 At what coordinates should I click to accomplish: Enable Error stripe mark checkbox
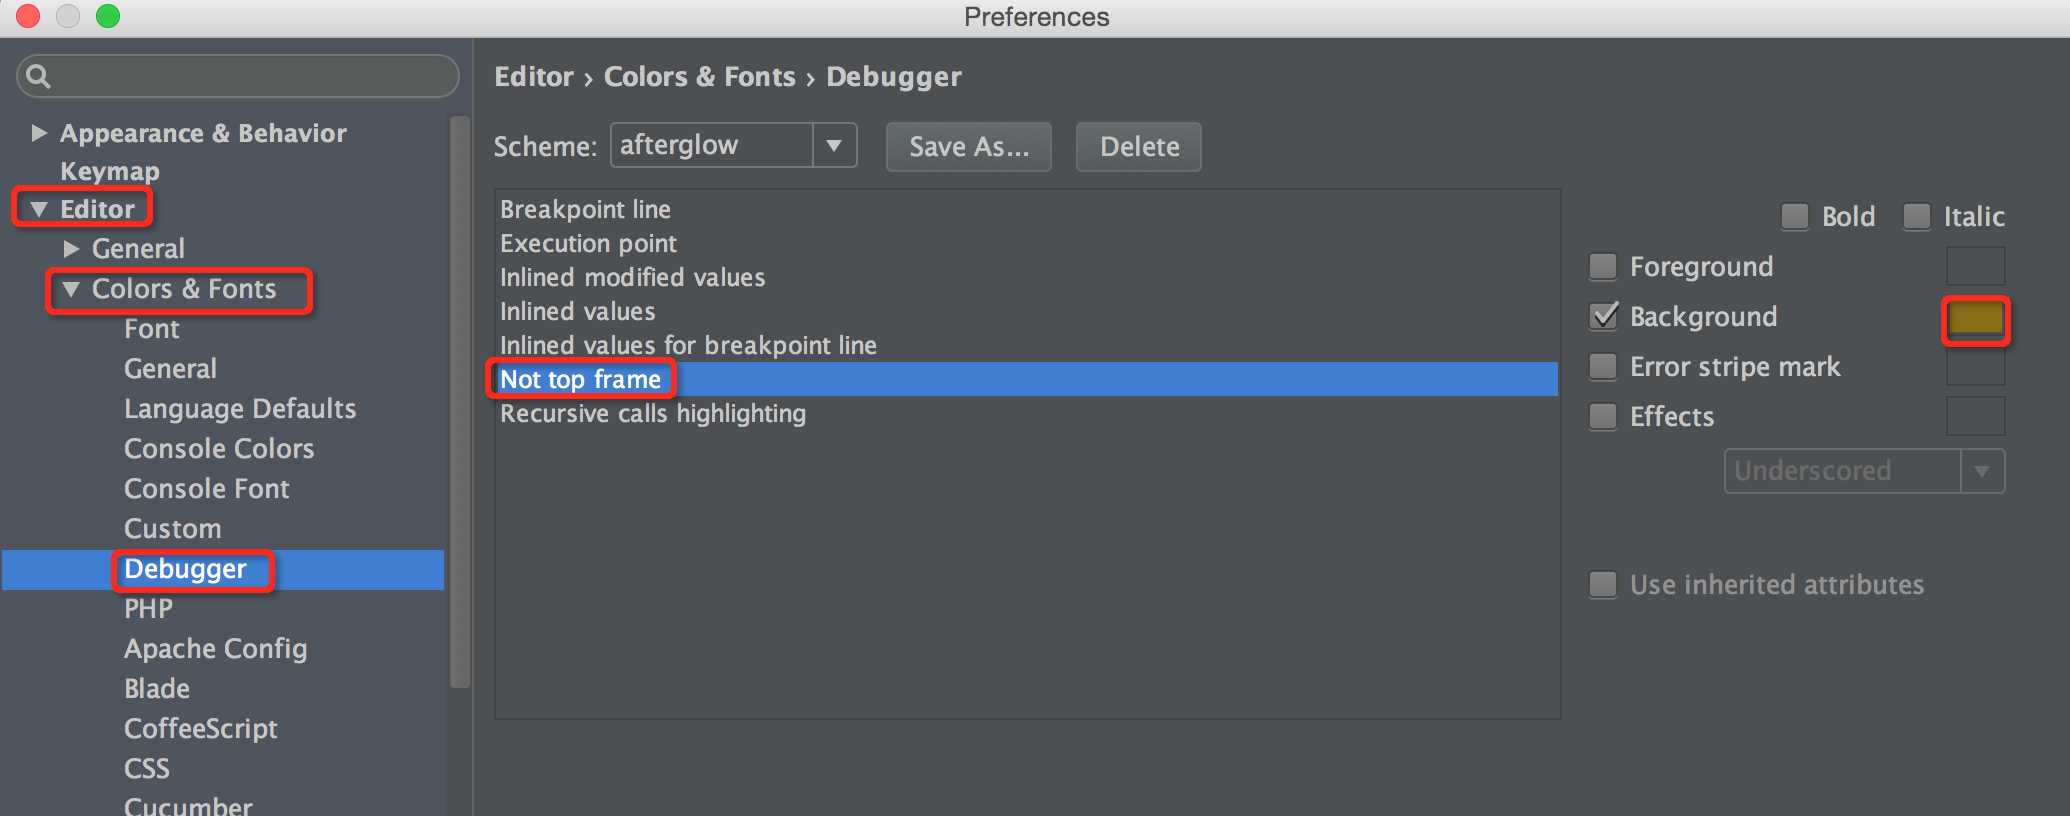tap(1603, 366)
